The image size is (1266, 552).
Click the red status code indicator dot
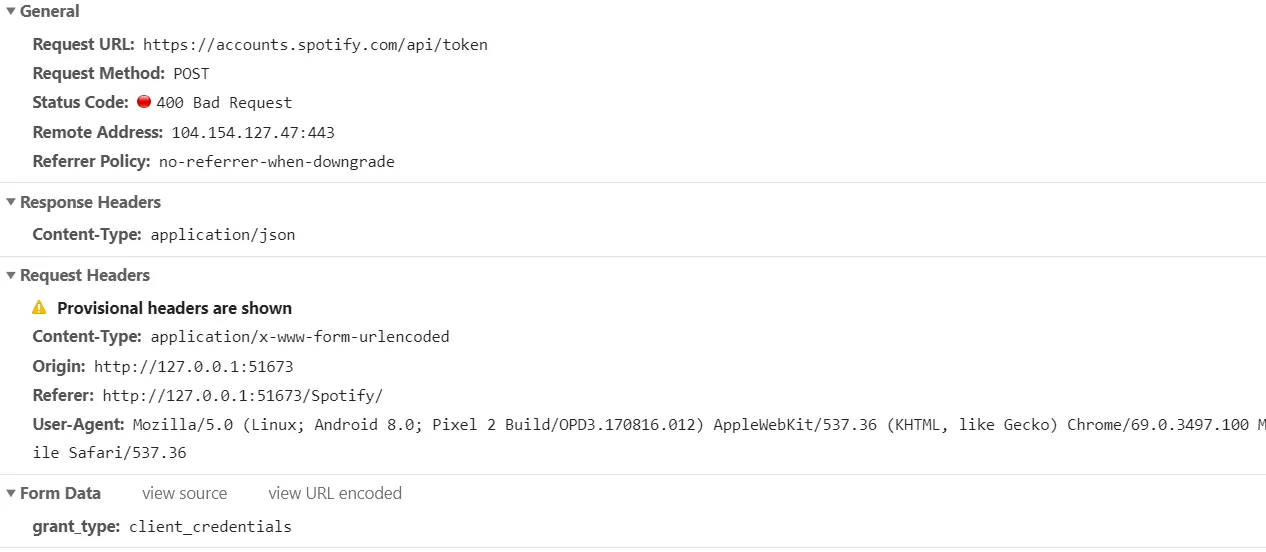pos(144,102)
